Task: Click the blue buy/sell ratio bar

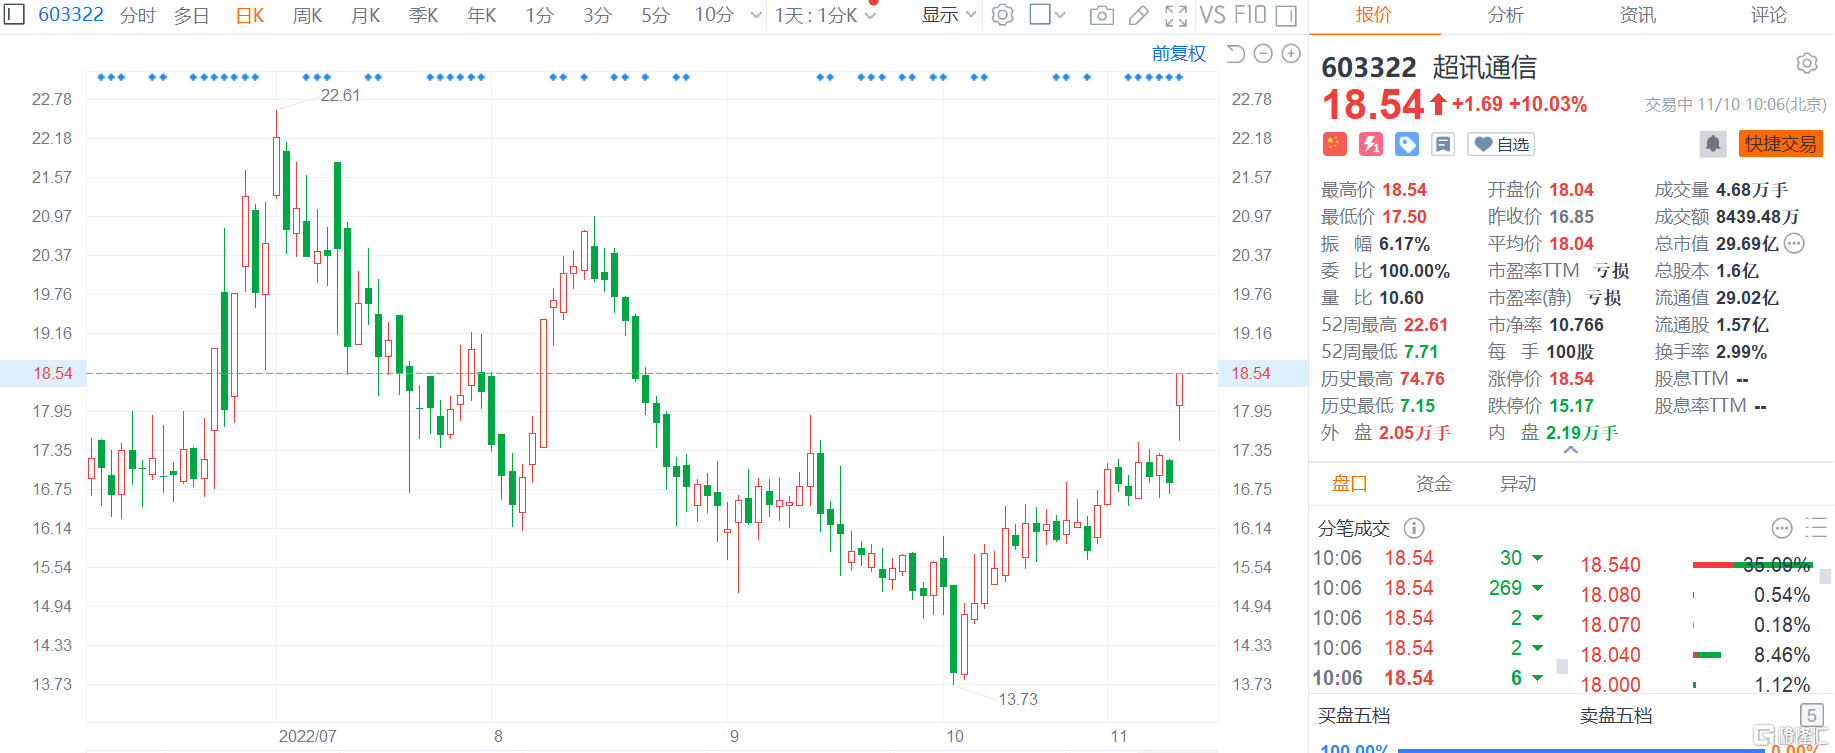Action: (1581, 749)
